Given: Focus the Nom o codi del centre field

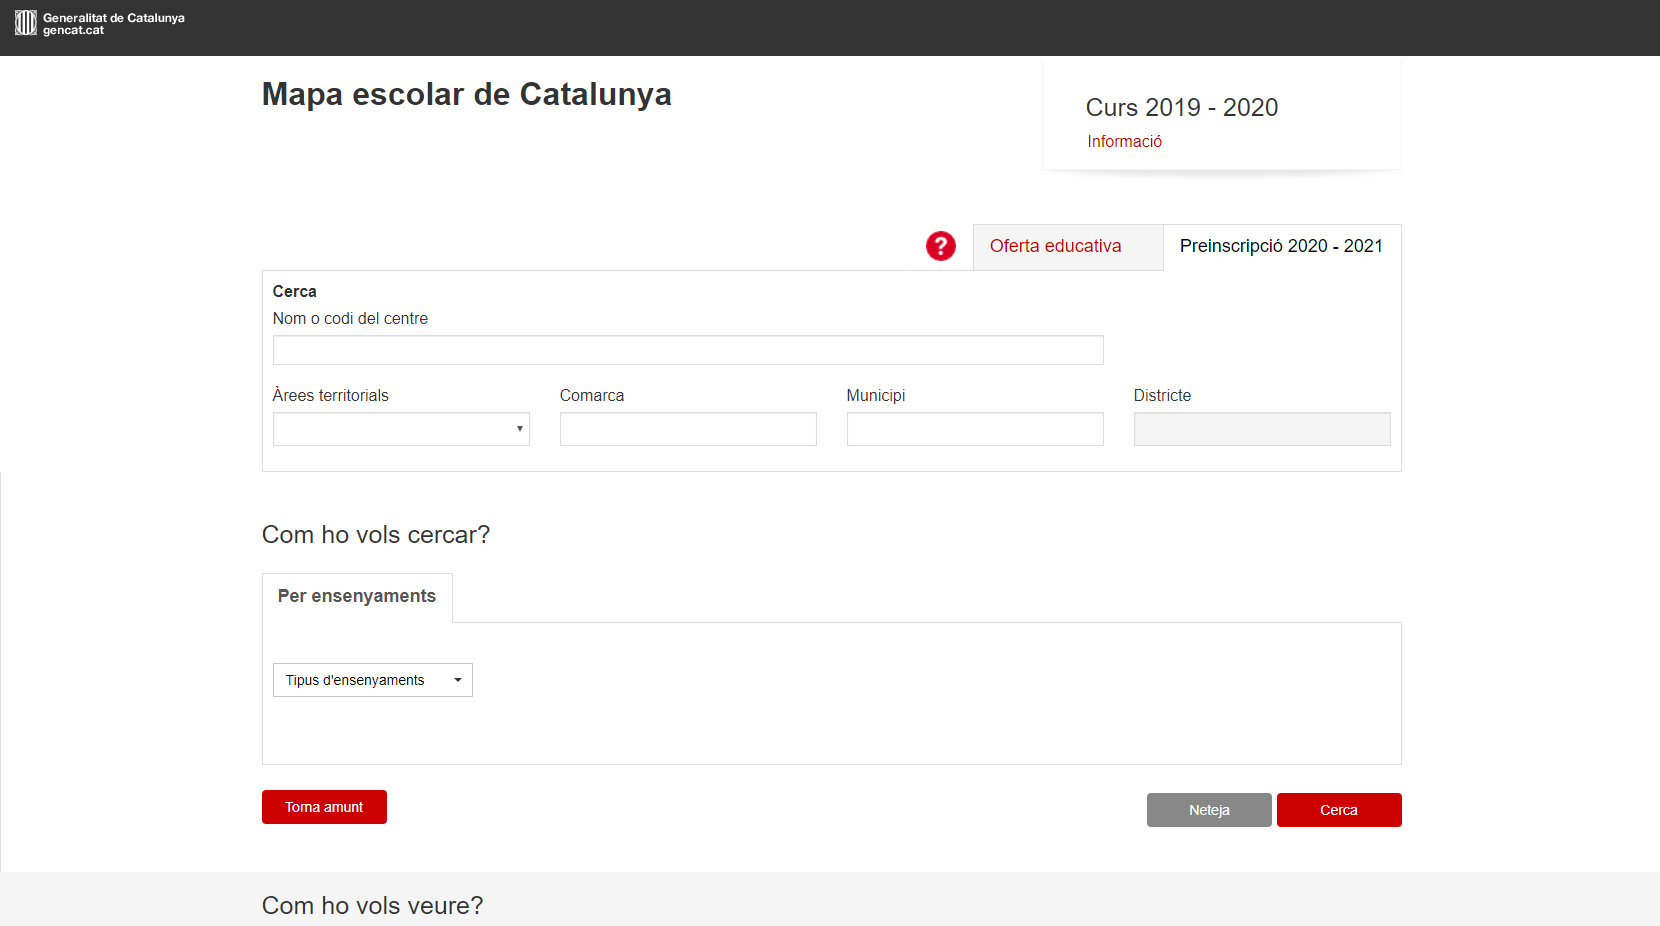Looking at the screenshot, I should click(x=688, y=350).
